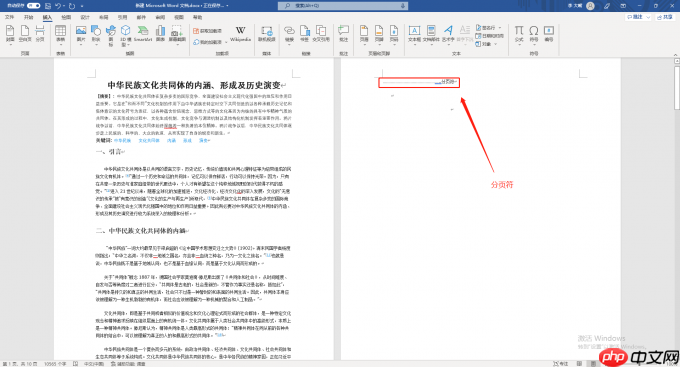Take a screenshot (屏幕截图)

[x=177, y=34]
